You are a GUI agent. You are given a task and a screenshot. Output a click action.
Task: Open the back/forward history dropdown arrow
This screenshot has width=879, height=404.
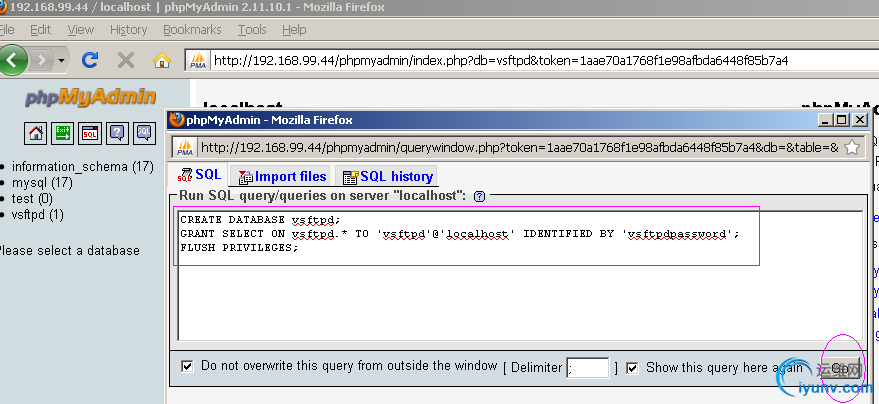(61, 59)
